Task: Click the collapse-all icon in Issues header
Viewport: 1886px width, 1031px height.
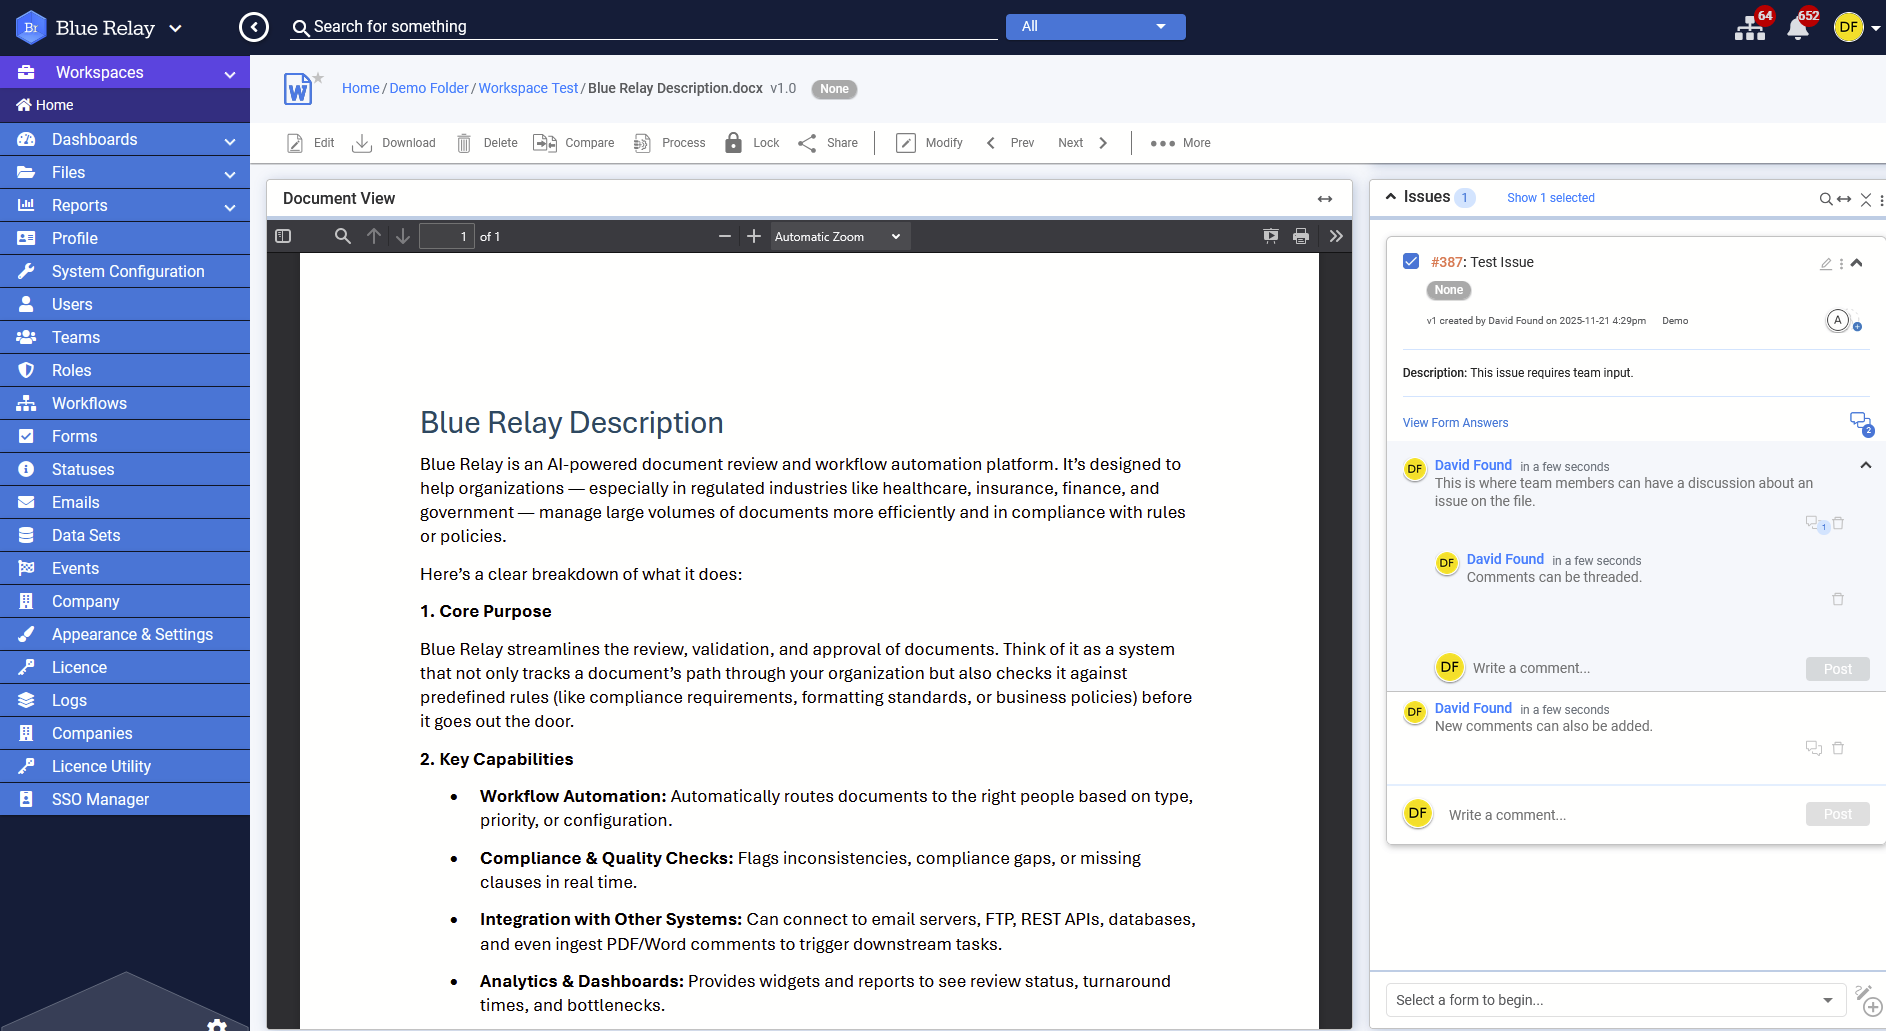Action: click(1866, 199)
